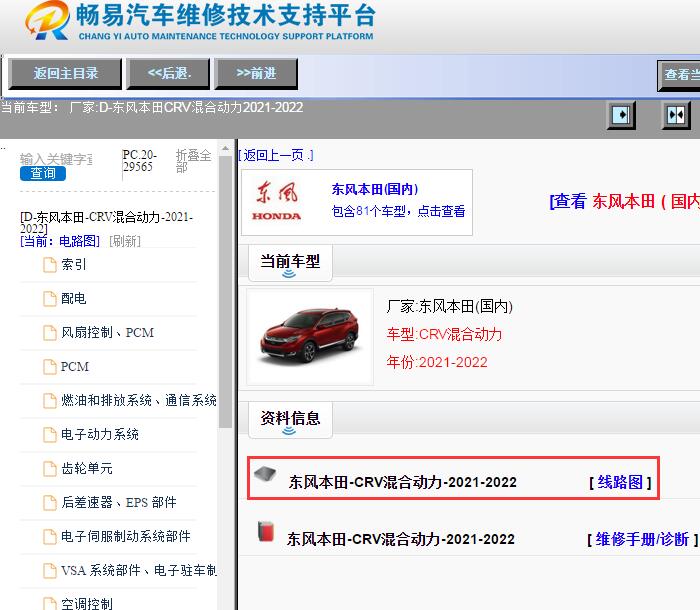The height and width of the screenshot is (610, 700).
Task: Click 年份:2021-2022 text
Action: [x=437, y=362]
